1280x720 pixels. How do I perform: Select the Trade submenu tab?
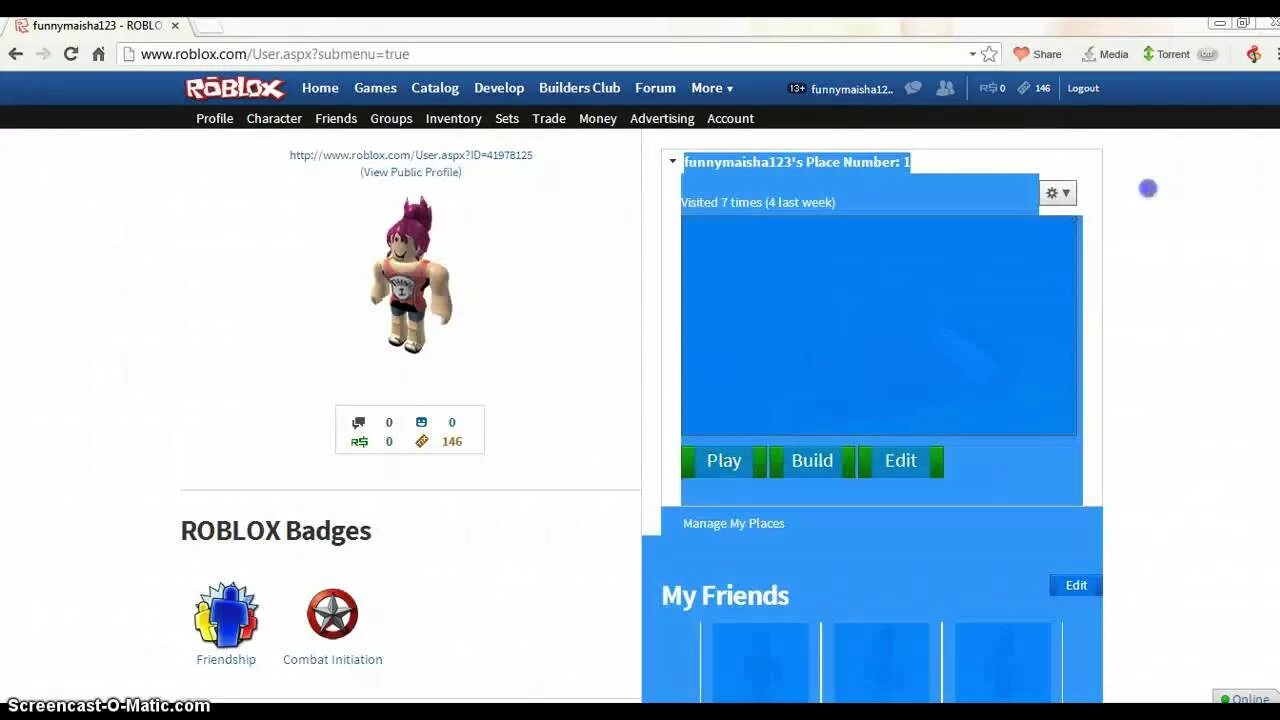tap(549, 118)
